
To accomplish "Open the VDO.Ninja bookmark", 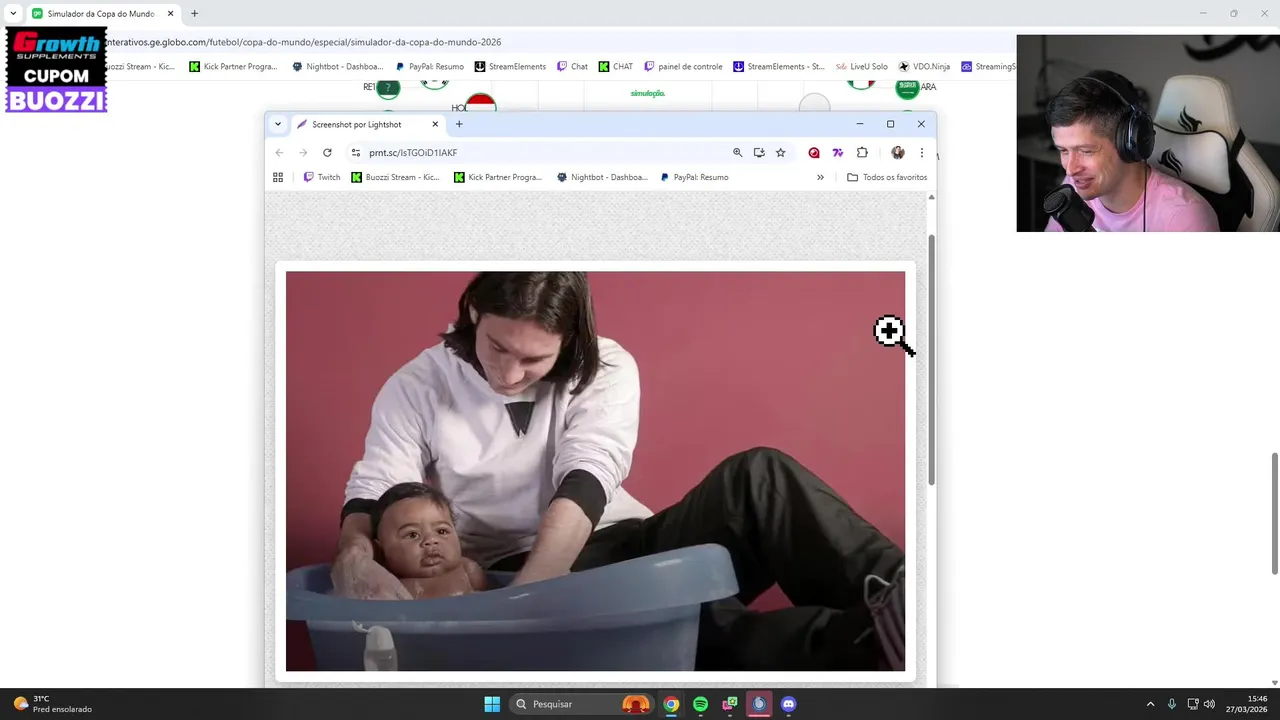I will tap(924, 67).
